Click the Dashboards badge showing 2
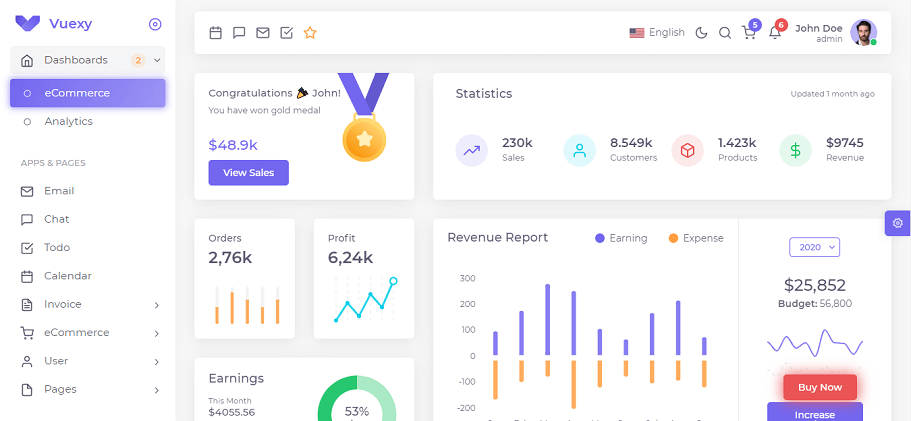The width and height of the screenshot is (911, 421). 138,60
